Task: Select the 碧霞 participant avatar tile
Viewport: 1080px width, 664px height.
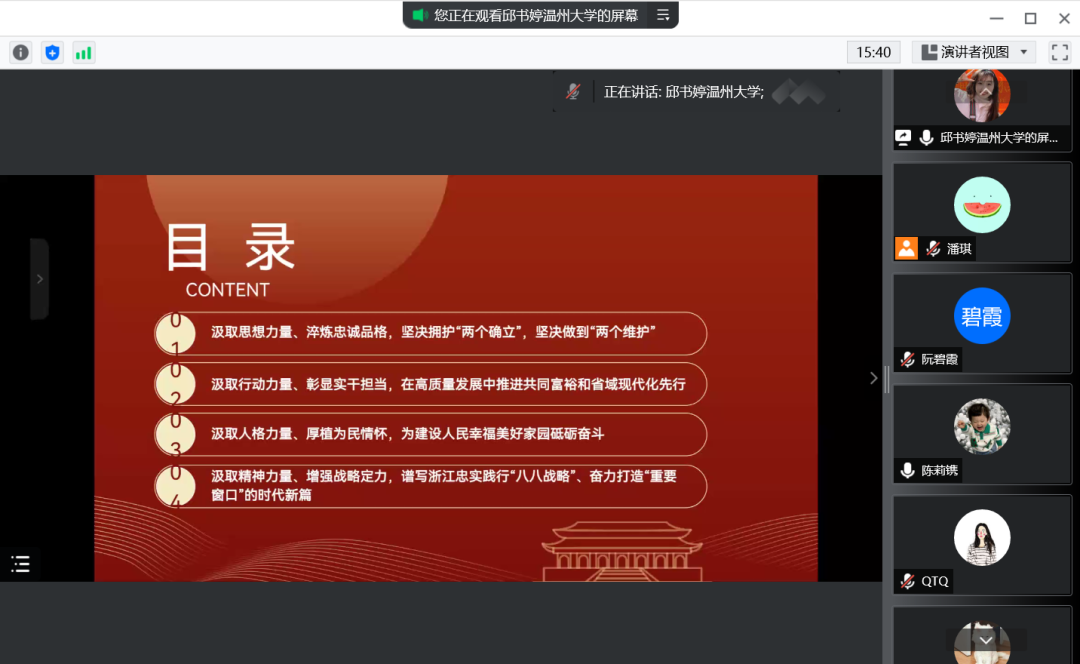Action: (x=981, y=316)
